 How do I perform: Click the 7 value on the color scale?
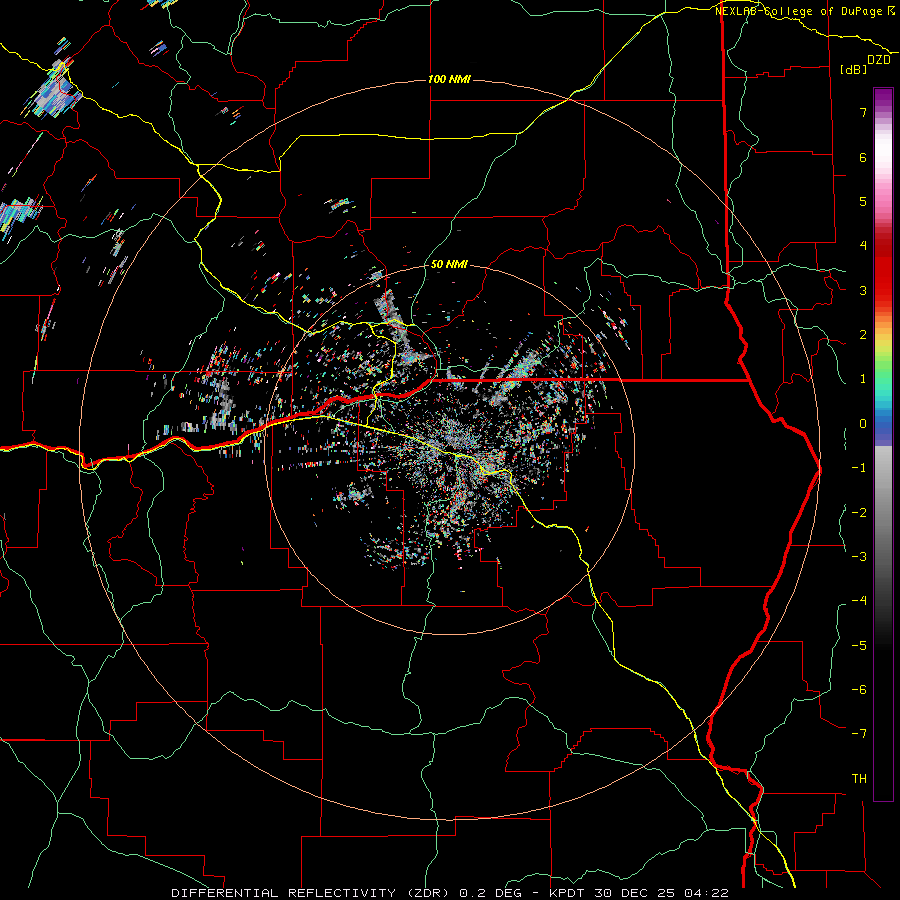(863, 112)
